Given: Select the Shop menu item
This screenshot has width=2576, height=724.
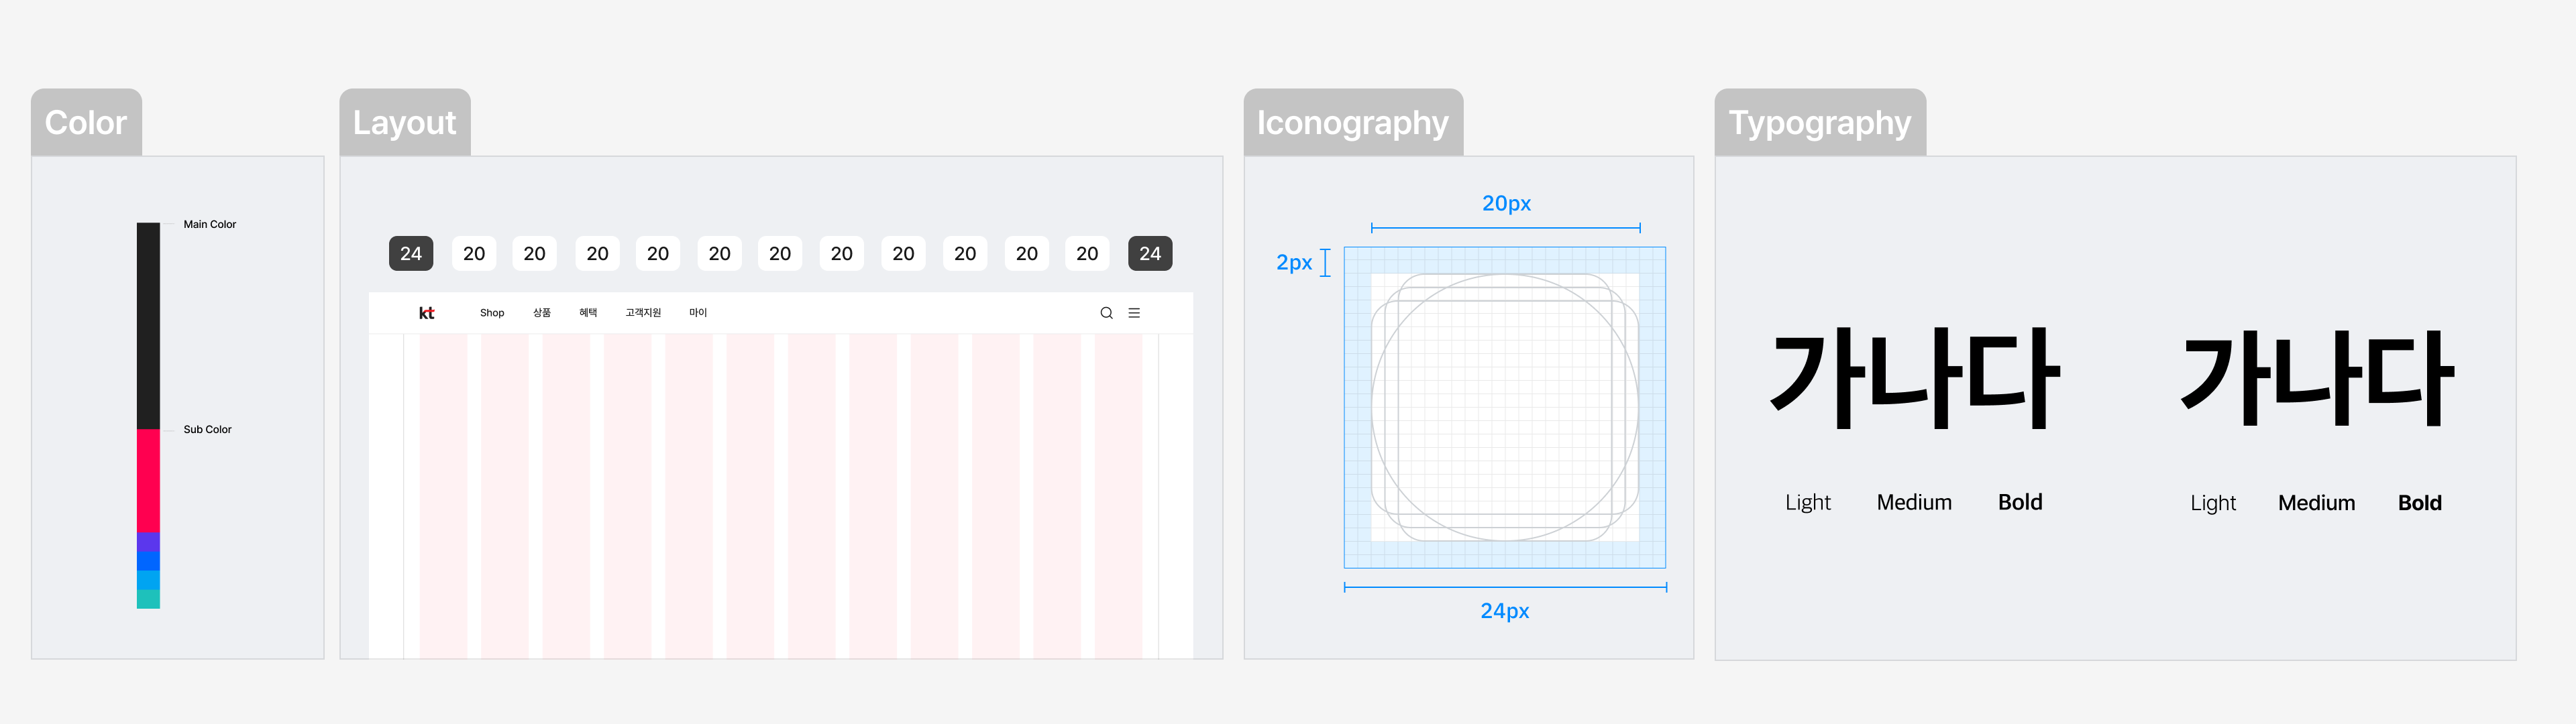Looking at the screenshot, I should click(x=492, y=313).
